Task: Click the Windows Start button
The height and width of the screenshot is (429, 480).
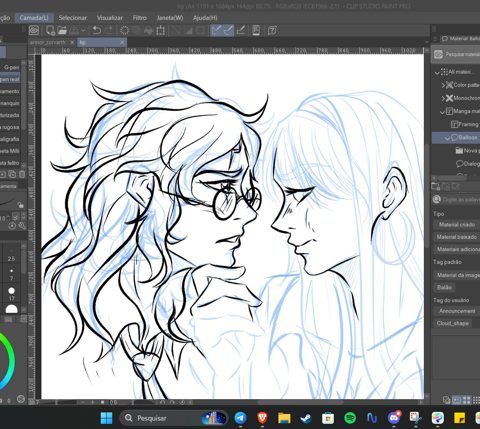Action: (x=107, y=418)
